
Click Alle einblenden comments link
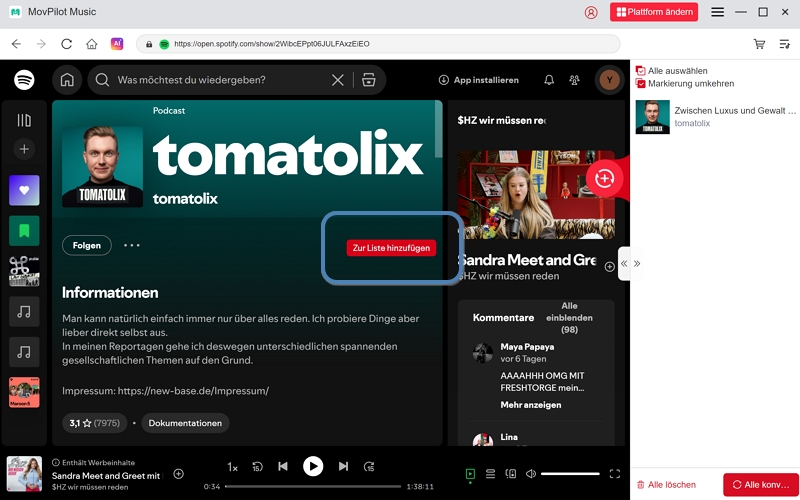pos(569,318)
